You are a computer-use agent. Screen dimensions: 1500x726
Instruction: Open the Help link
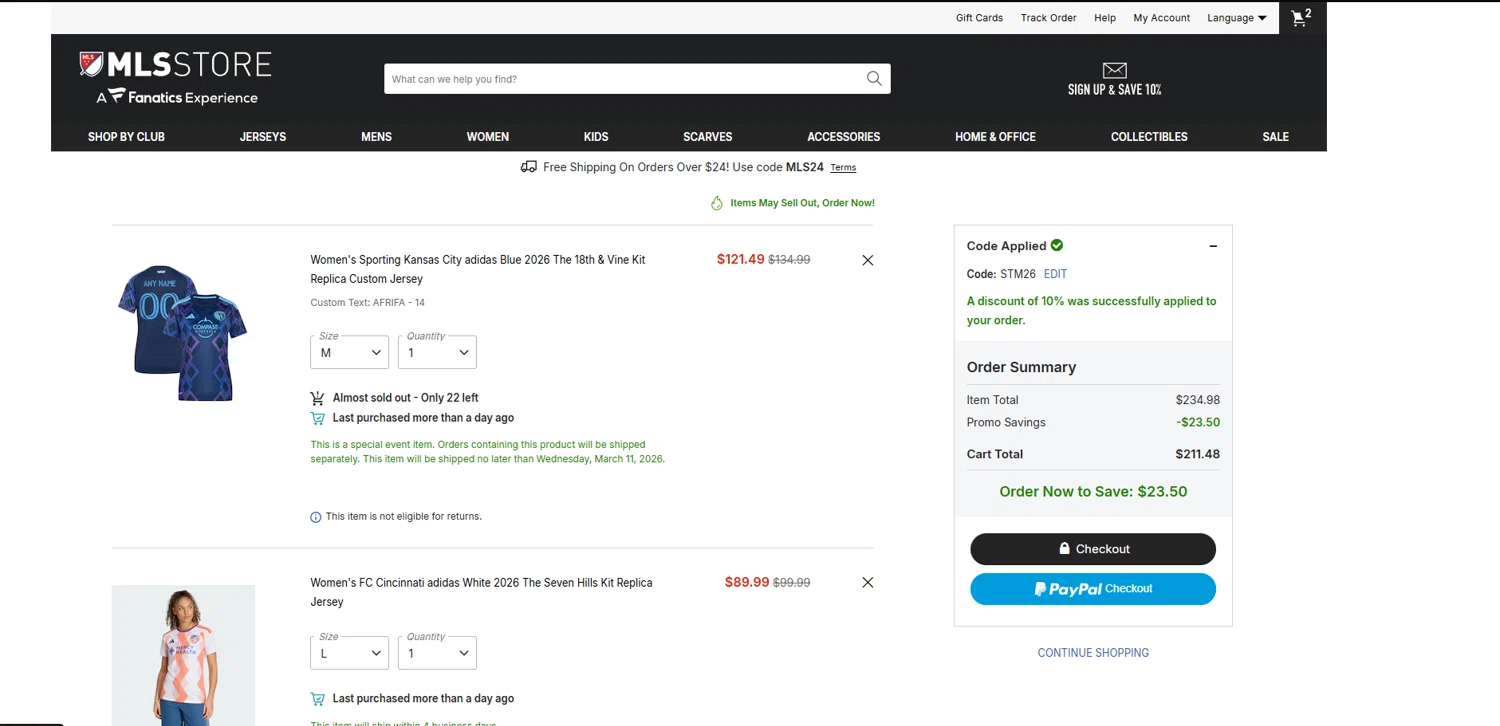pyautogui.click(x=1105, y=18)
